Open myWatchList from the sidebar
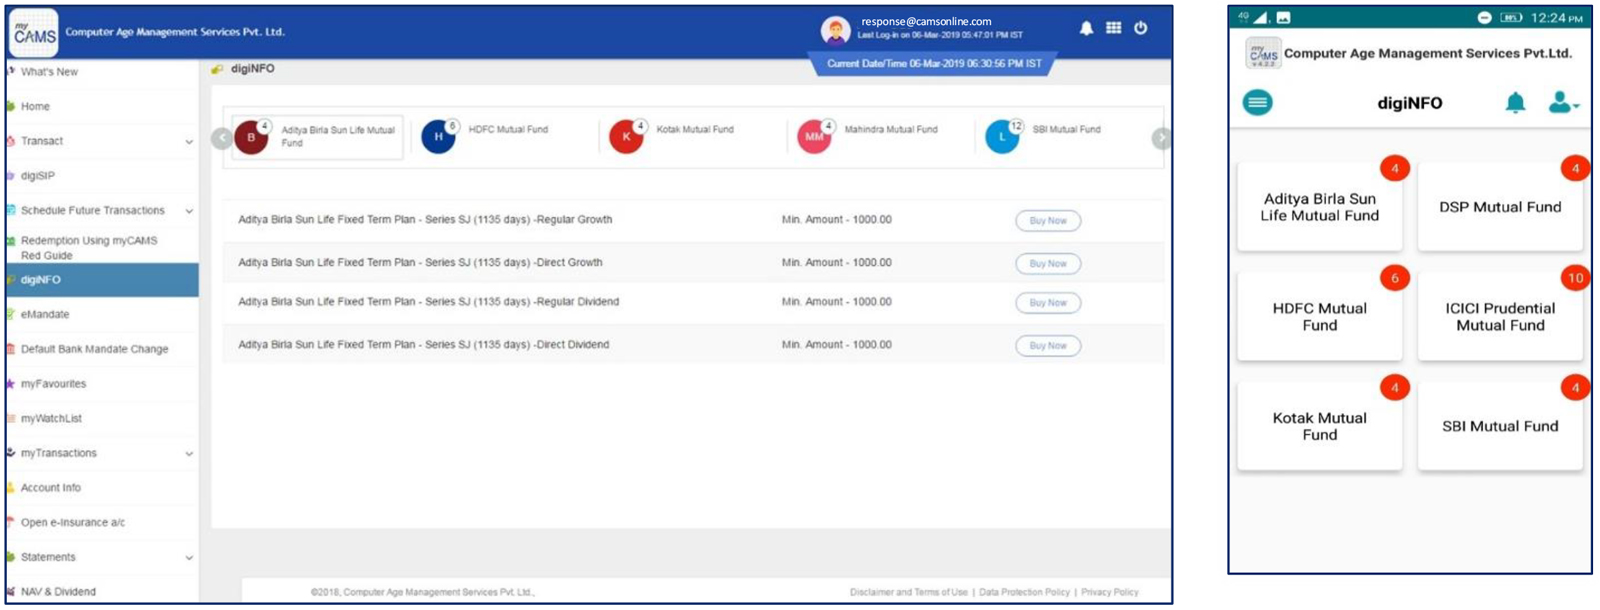The width and height of the screenshot is (1600, 610). [51, 418]
